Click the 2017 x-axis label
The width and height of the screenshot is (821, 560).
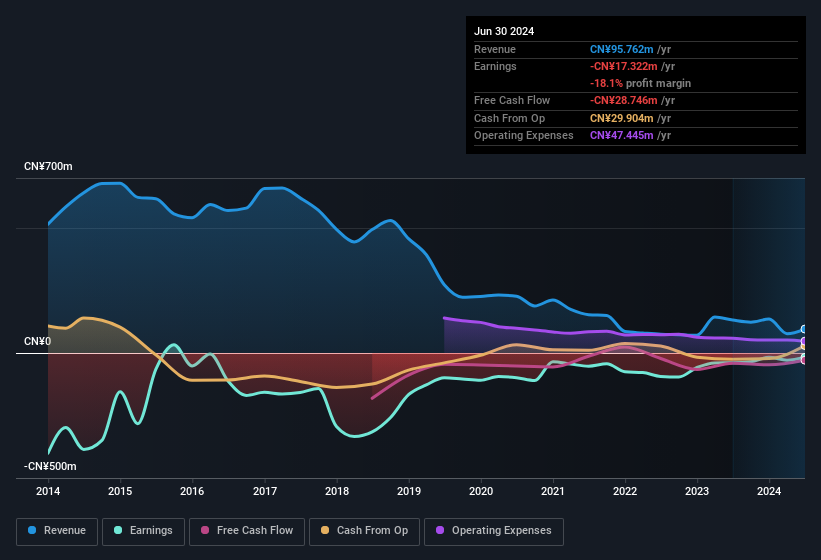tap(264, 491)
